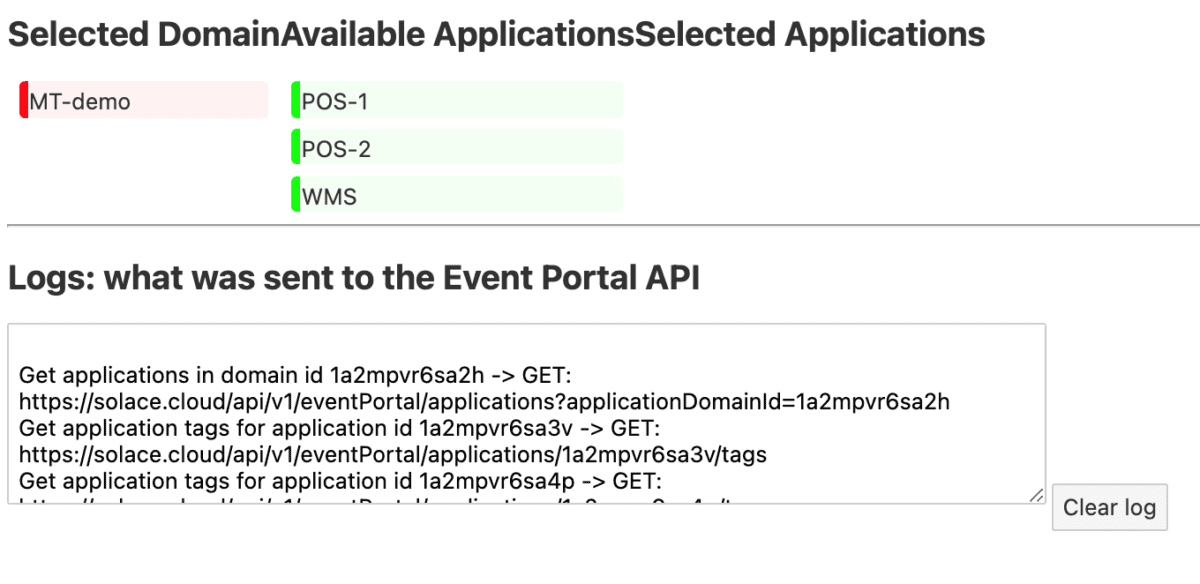
Task: Click the Selected Applications heading
Action: coord(810,33)
